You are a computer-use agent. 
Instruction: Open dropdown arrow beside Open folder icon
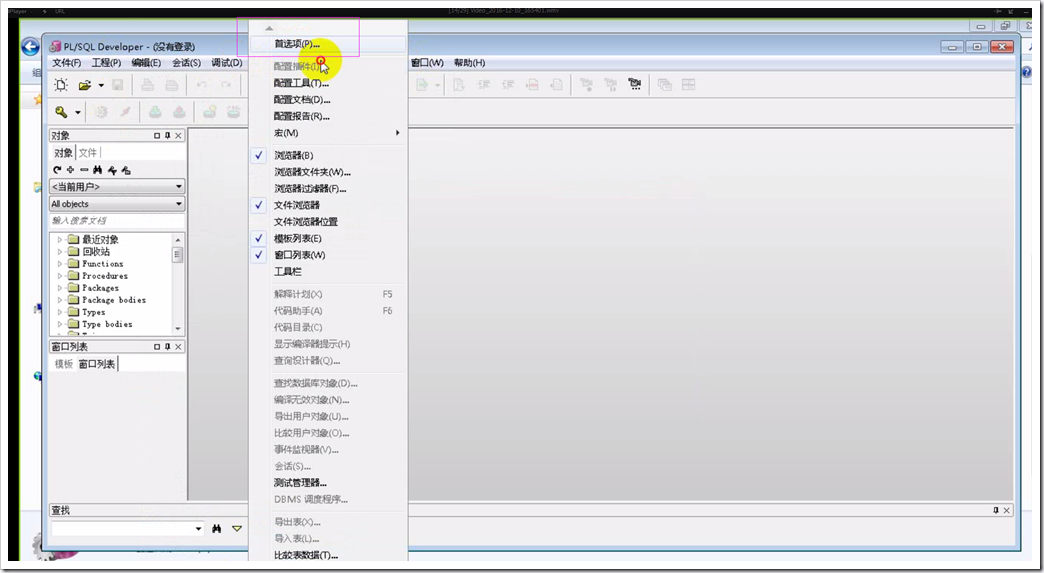click(101, 85)
